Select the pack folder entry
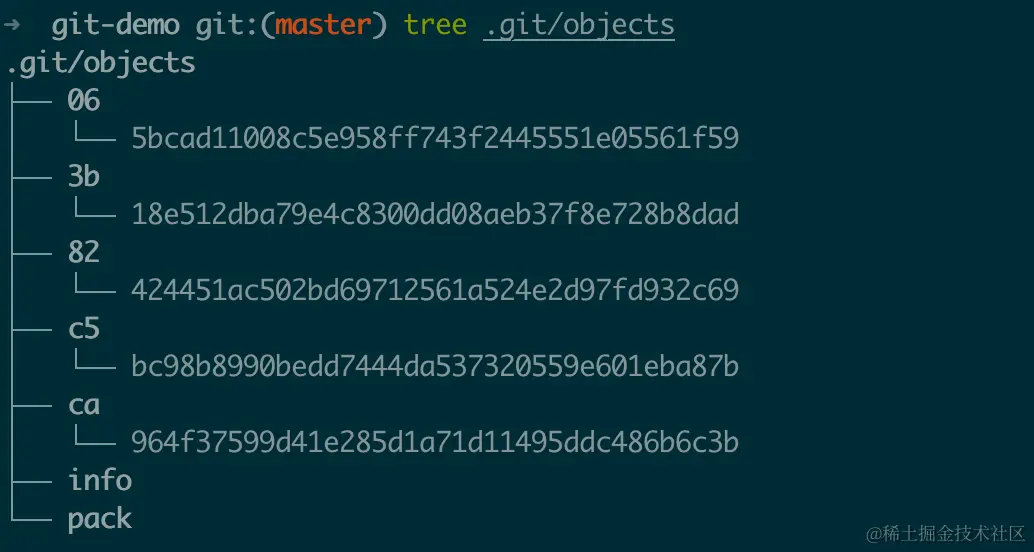This screenshot has width=1034, height=552. click(100, 519)
